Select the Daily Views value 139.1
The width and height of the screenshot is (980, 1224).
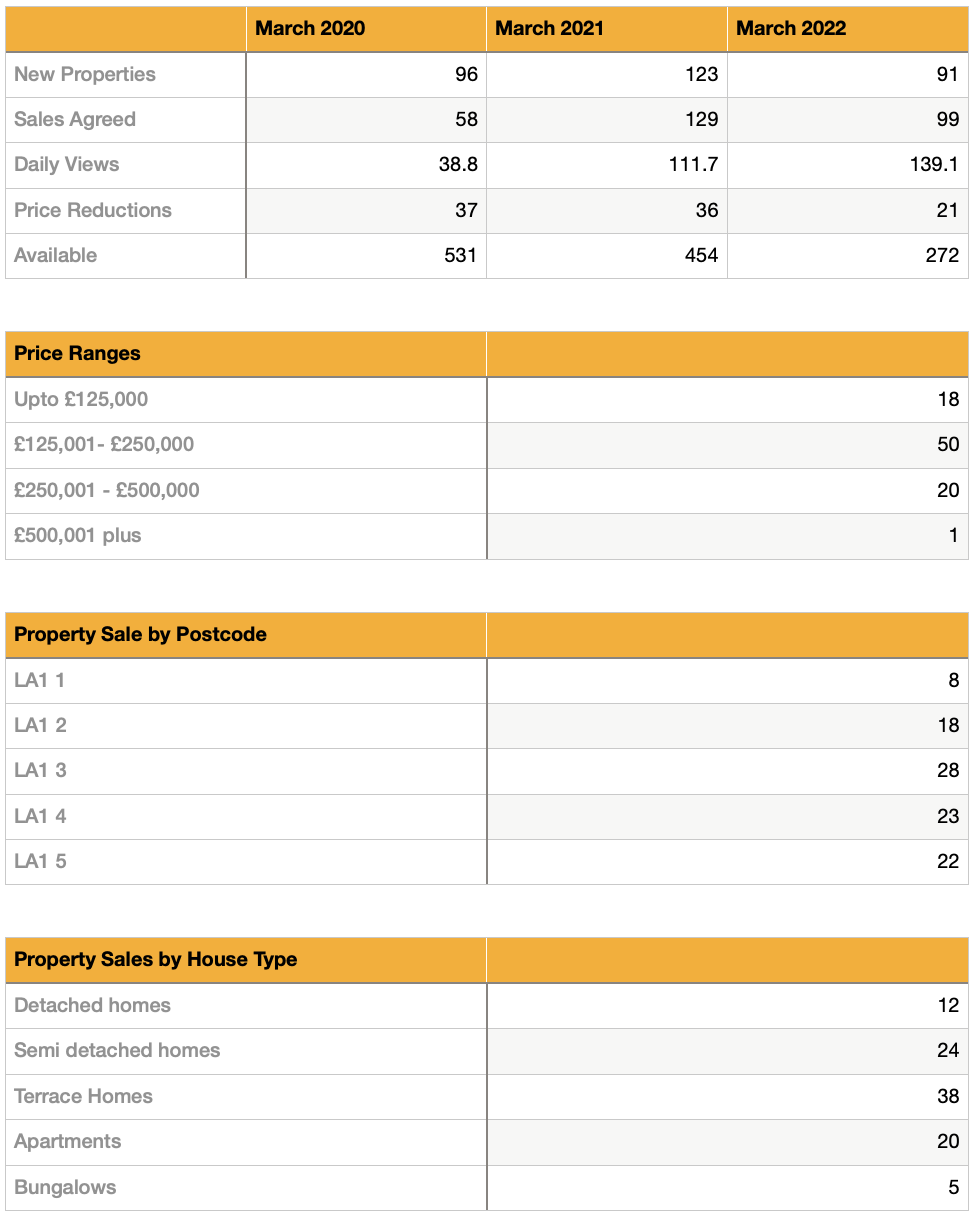tap(934, 164)
